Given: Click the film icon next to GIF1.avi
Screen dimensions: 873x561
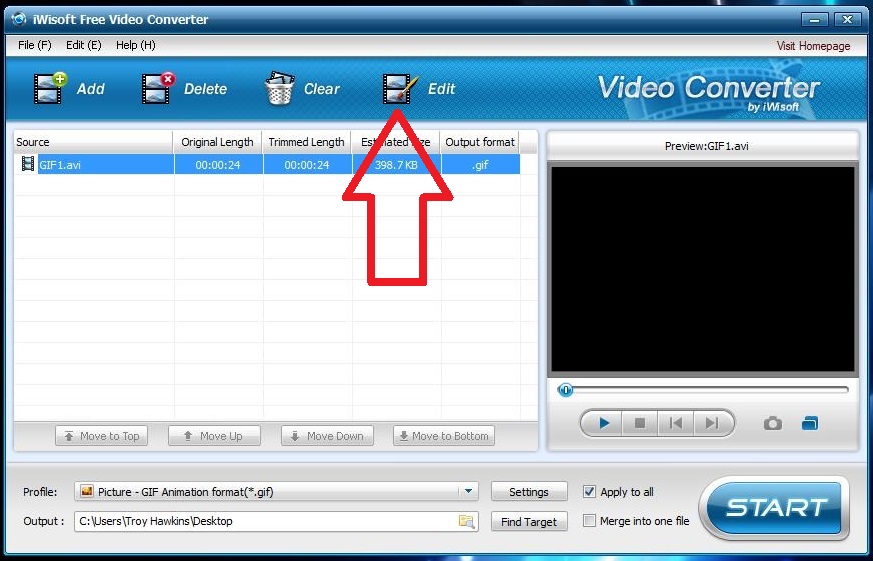Looking at the screenshot, I should [x=27, y=164].
